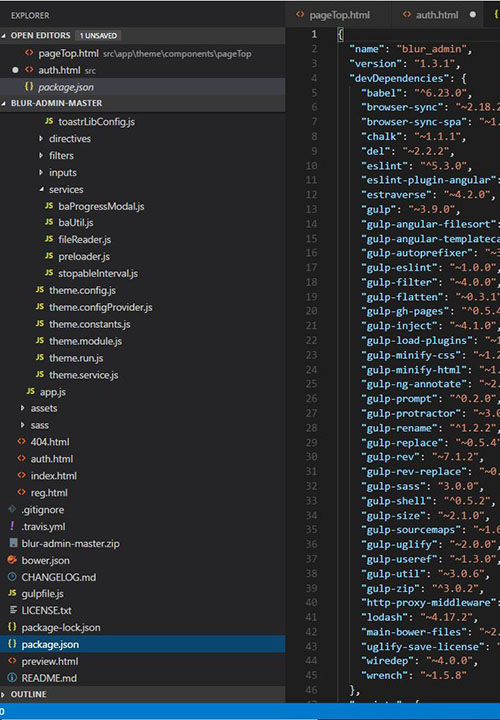500x720 pixels.
Task: Expand the assets folder
Action: [x=22, y=408]
